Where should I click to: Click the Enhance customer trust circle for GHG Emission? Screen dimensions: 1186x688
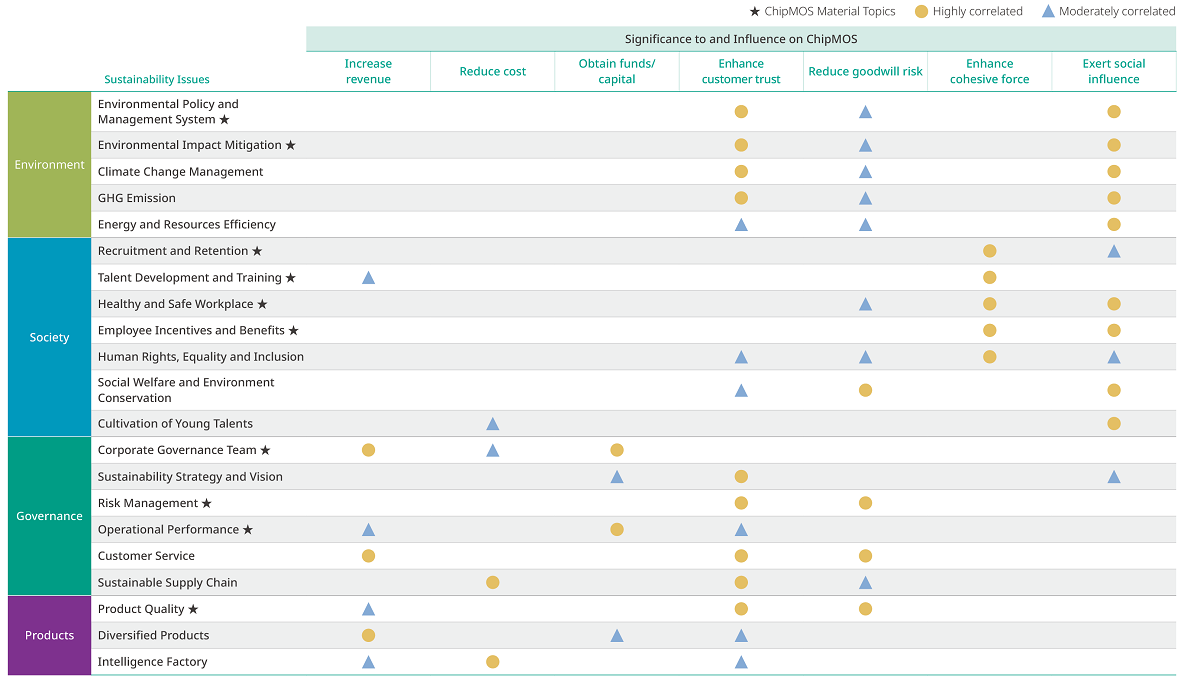click(741, 198)
